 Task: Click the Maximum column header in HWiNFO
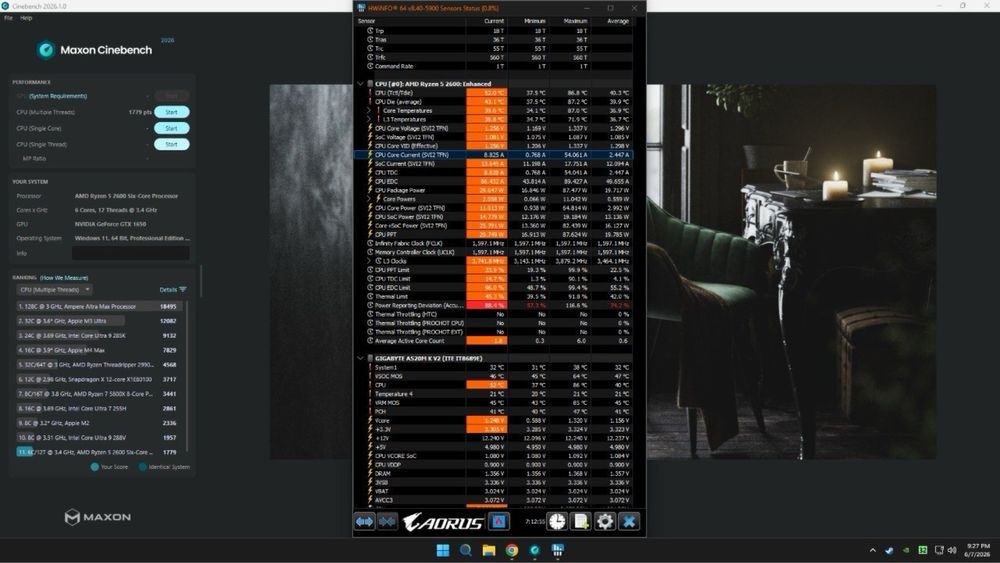(575, 21)
